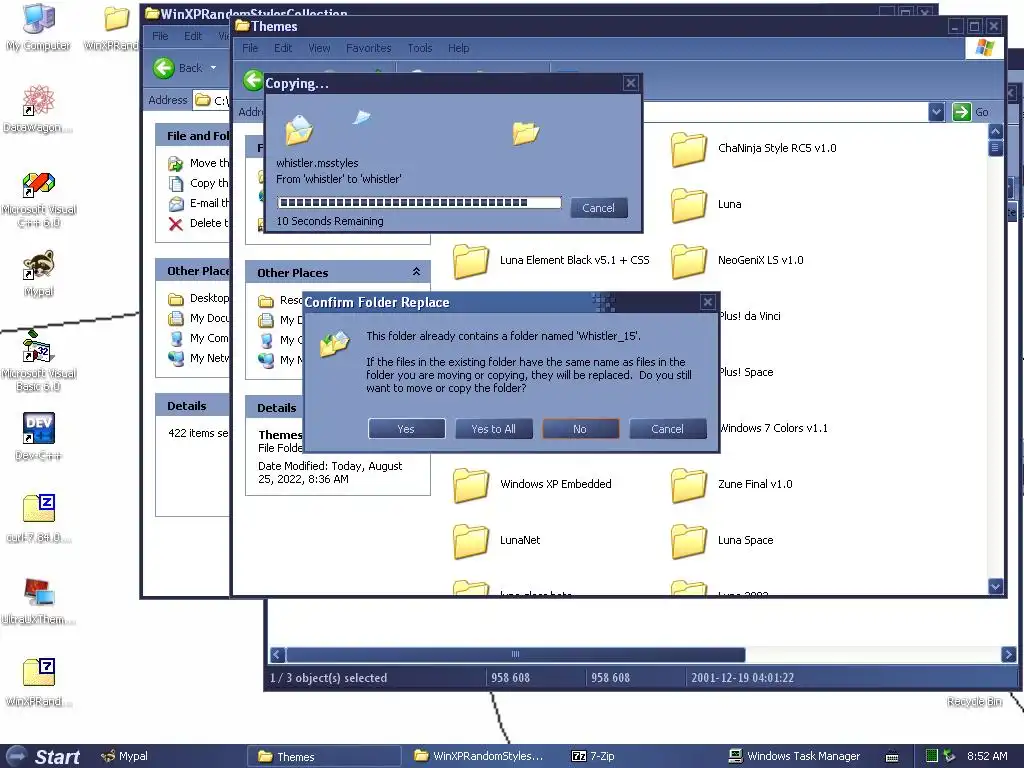Click the Windows flag logo in Themes window

point(984,48)
